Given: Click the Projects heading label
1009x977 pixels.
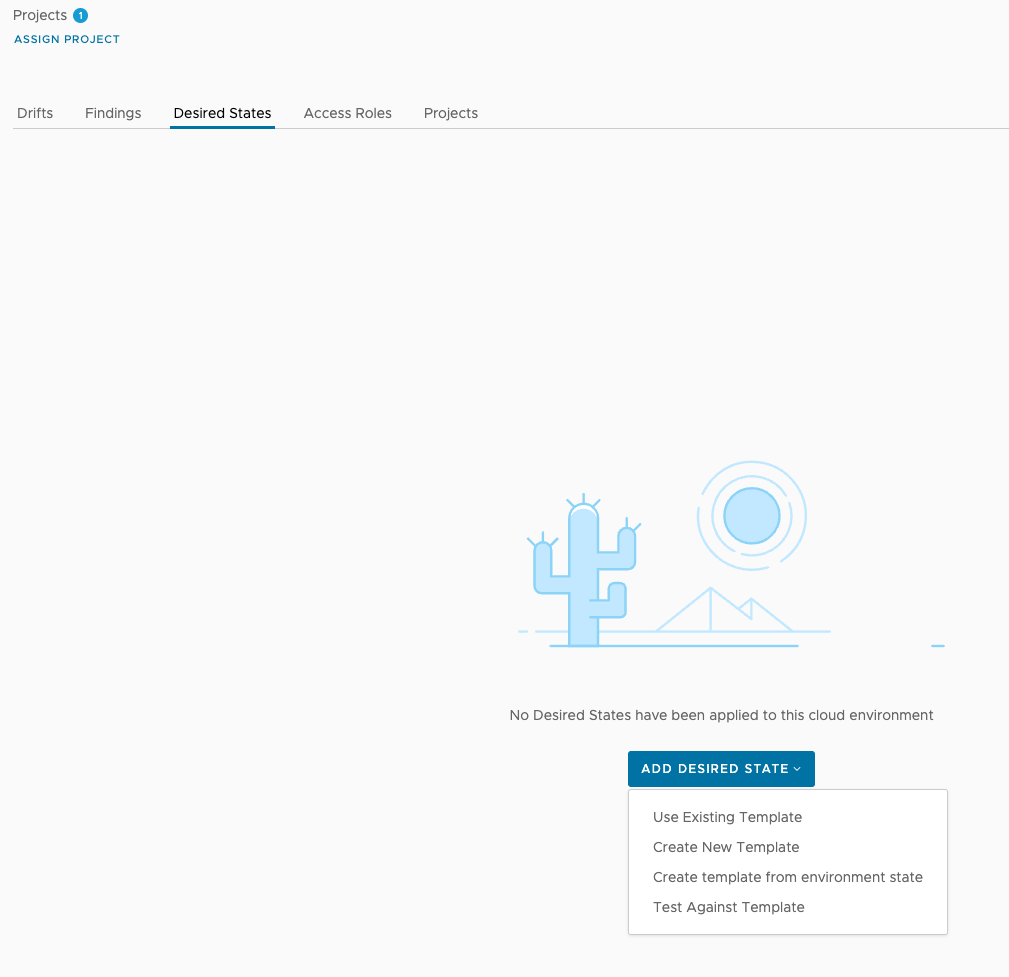Looking at the screenshot, I should [40, 15].
